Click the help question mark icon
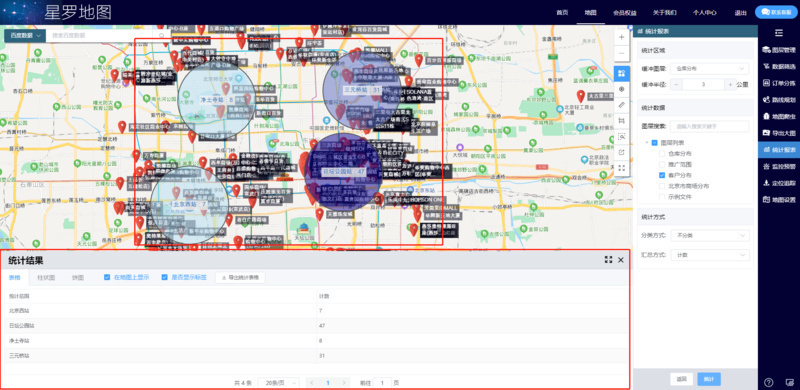The height and width of the screenshot is (390, 800). click(769, 382)
